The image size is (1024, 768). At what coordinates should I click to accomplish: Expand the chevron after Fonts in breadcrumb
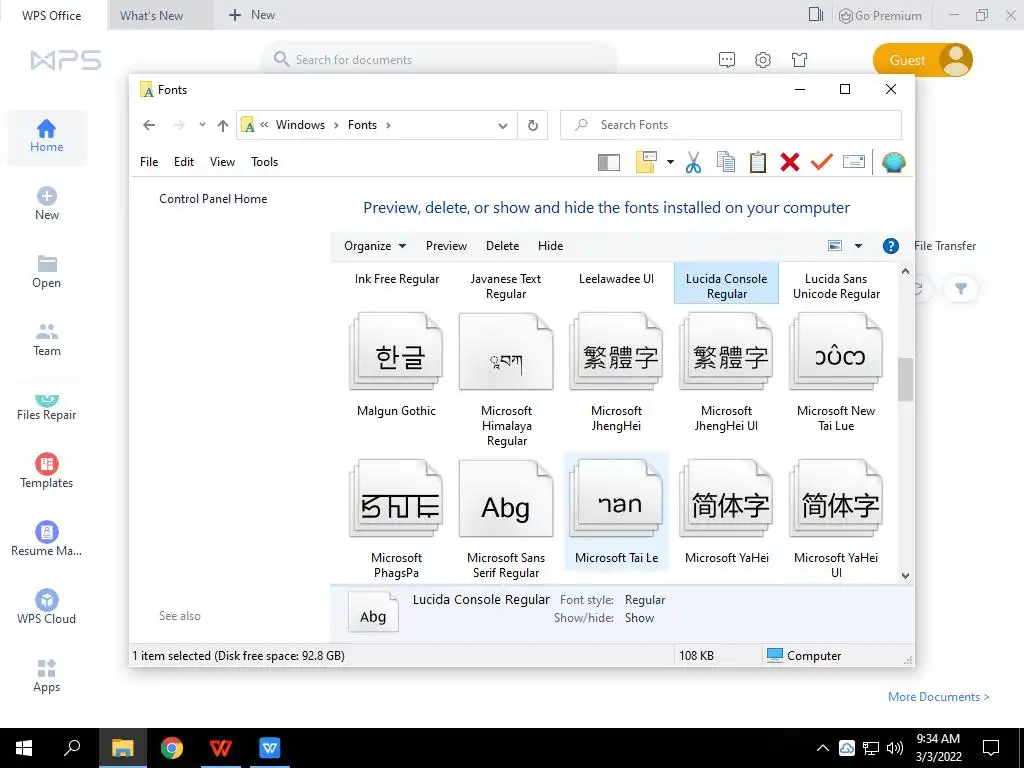[388, 125]
